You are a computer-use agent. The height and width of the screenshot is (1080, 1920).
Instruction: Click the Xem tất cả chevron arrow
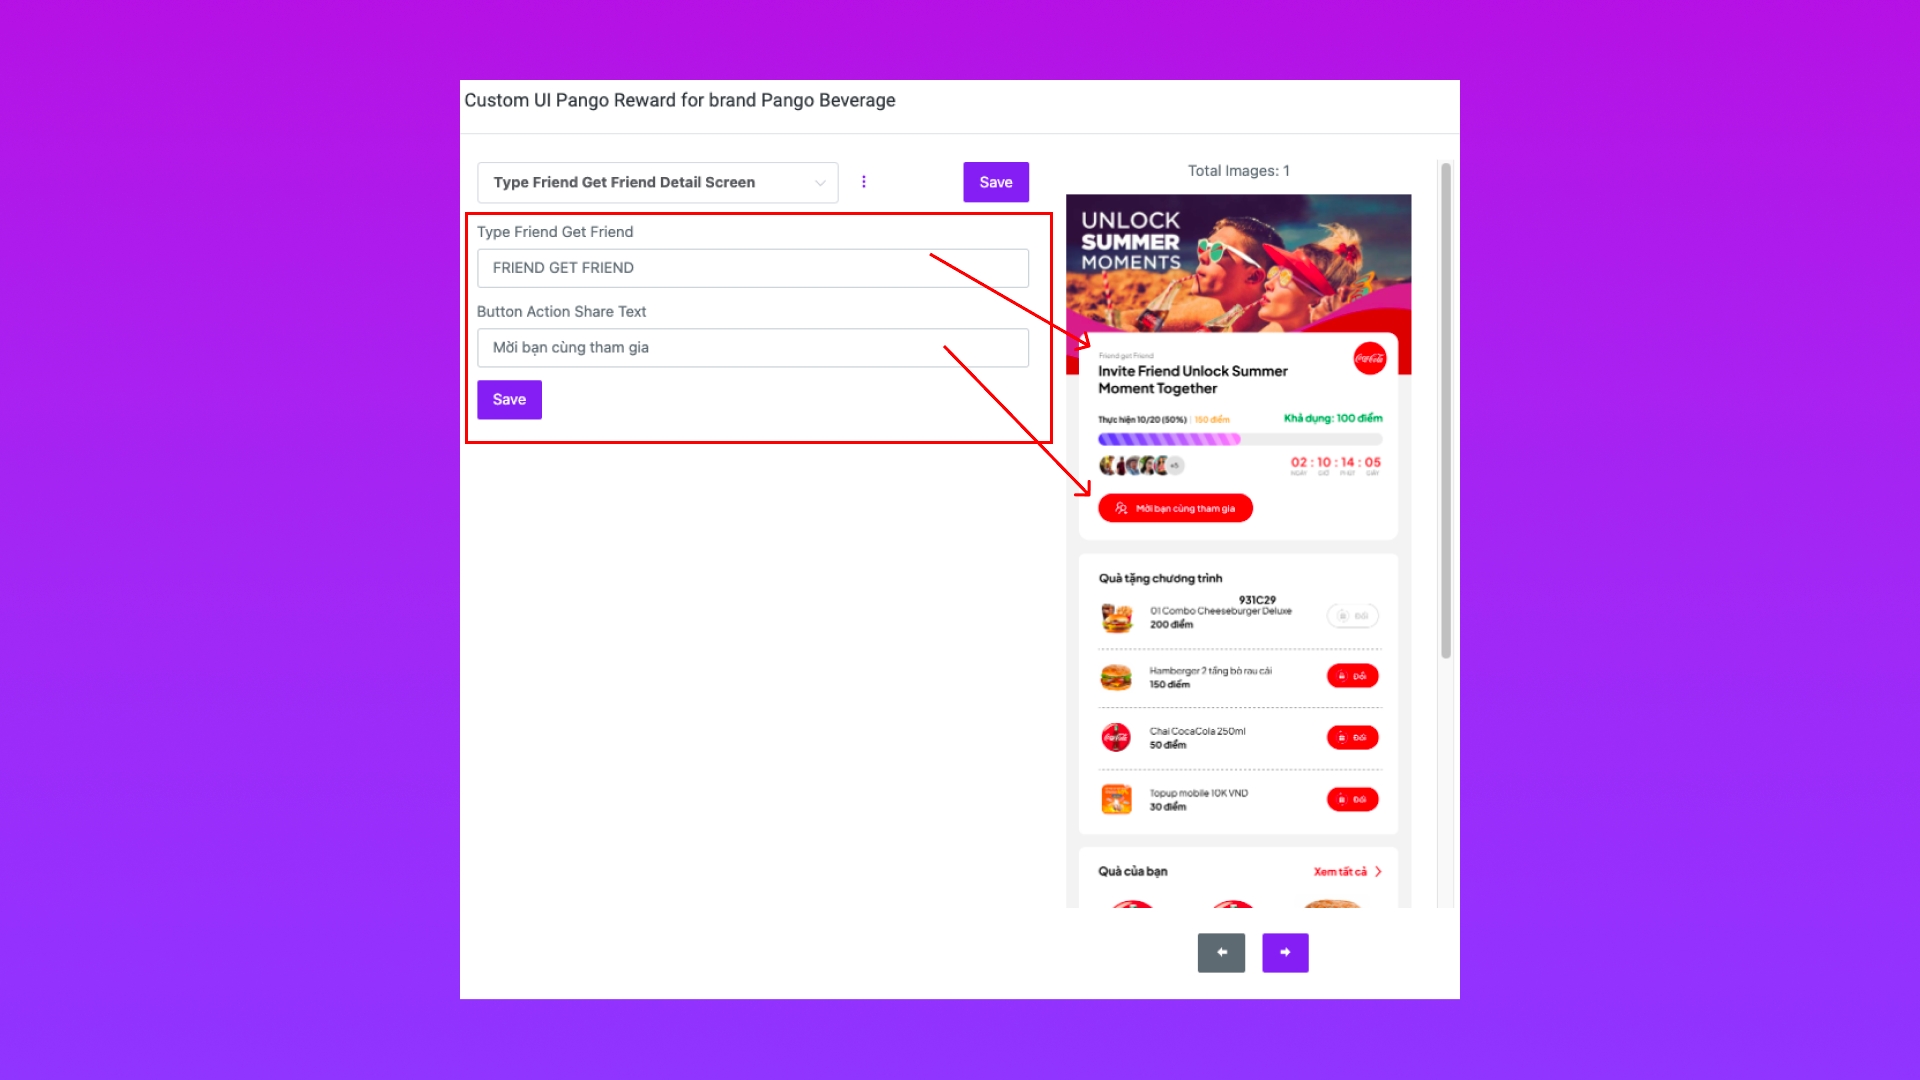pos(1378,872)
